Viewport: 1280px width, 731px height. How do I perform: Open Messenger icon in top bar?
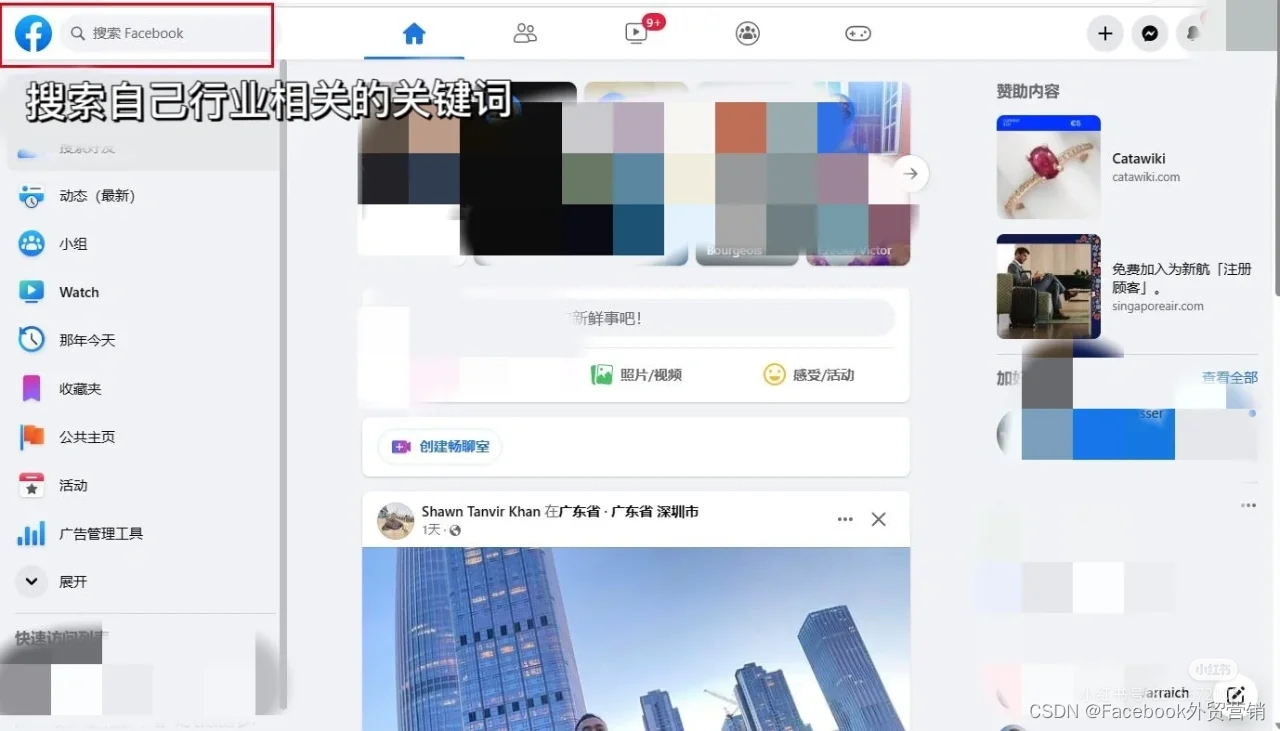[x=1150, y=34]
